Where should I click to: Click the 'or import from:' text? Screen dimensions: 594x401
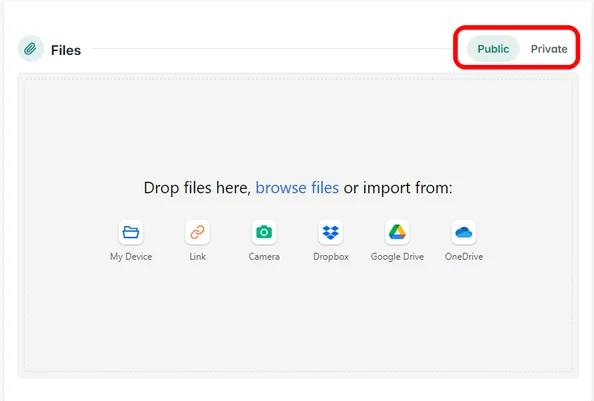[398, 188]
